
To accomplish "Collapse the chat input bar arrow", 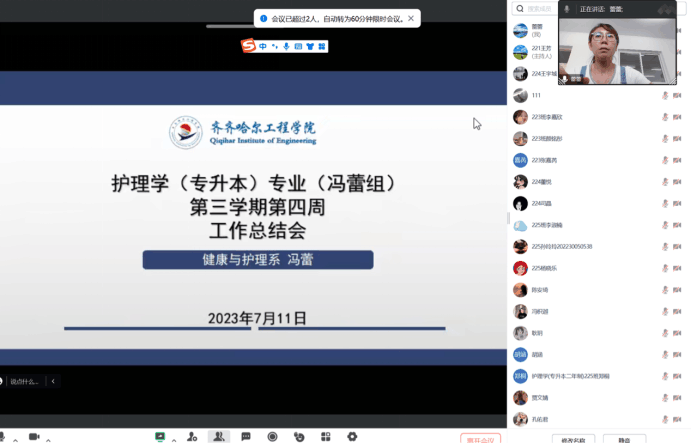I will tap(53, 381).
